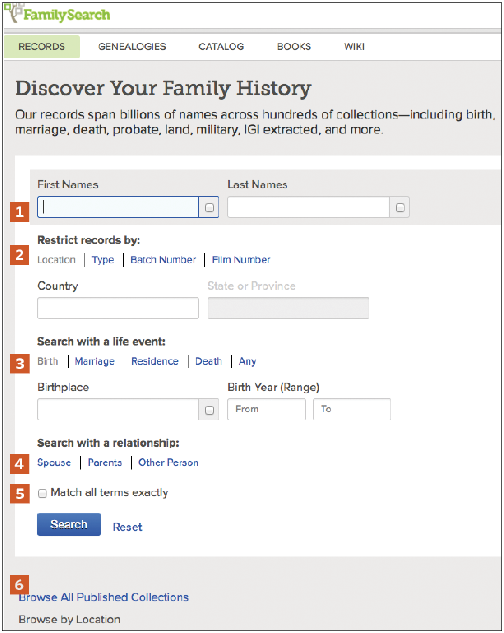This screenshot has width=504, height=633.
Task: Click the Reset link
Action: [127, 527]
